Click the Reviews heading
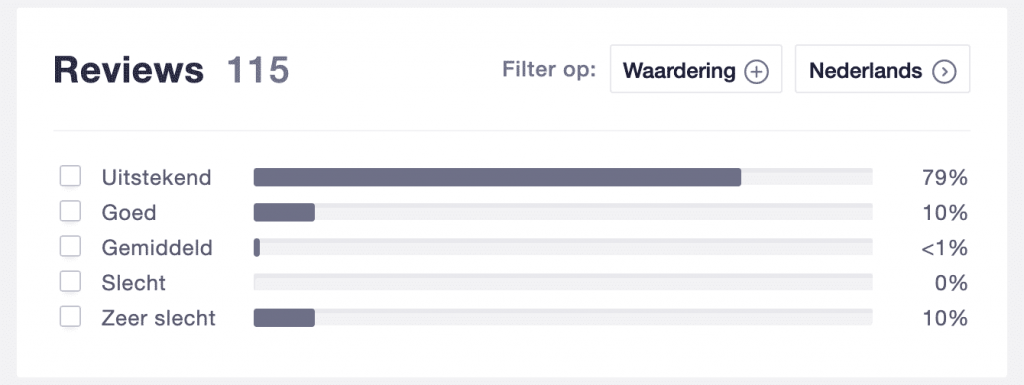The image size is (1024, 385). pos(129,70)
